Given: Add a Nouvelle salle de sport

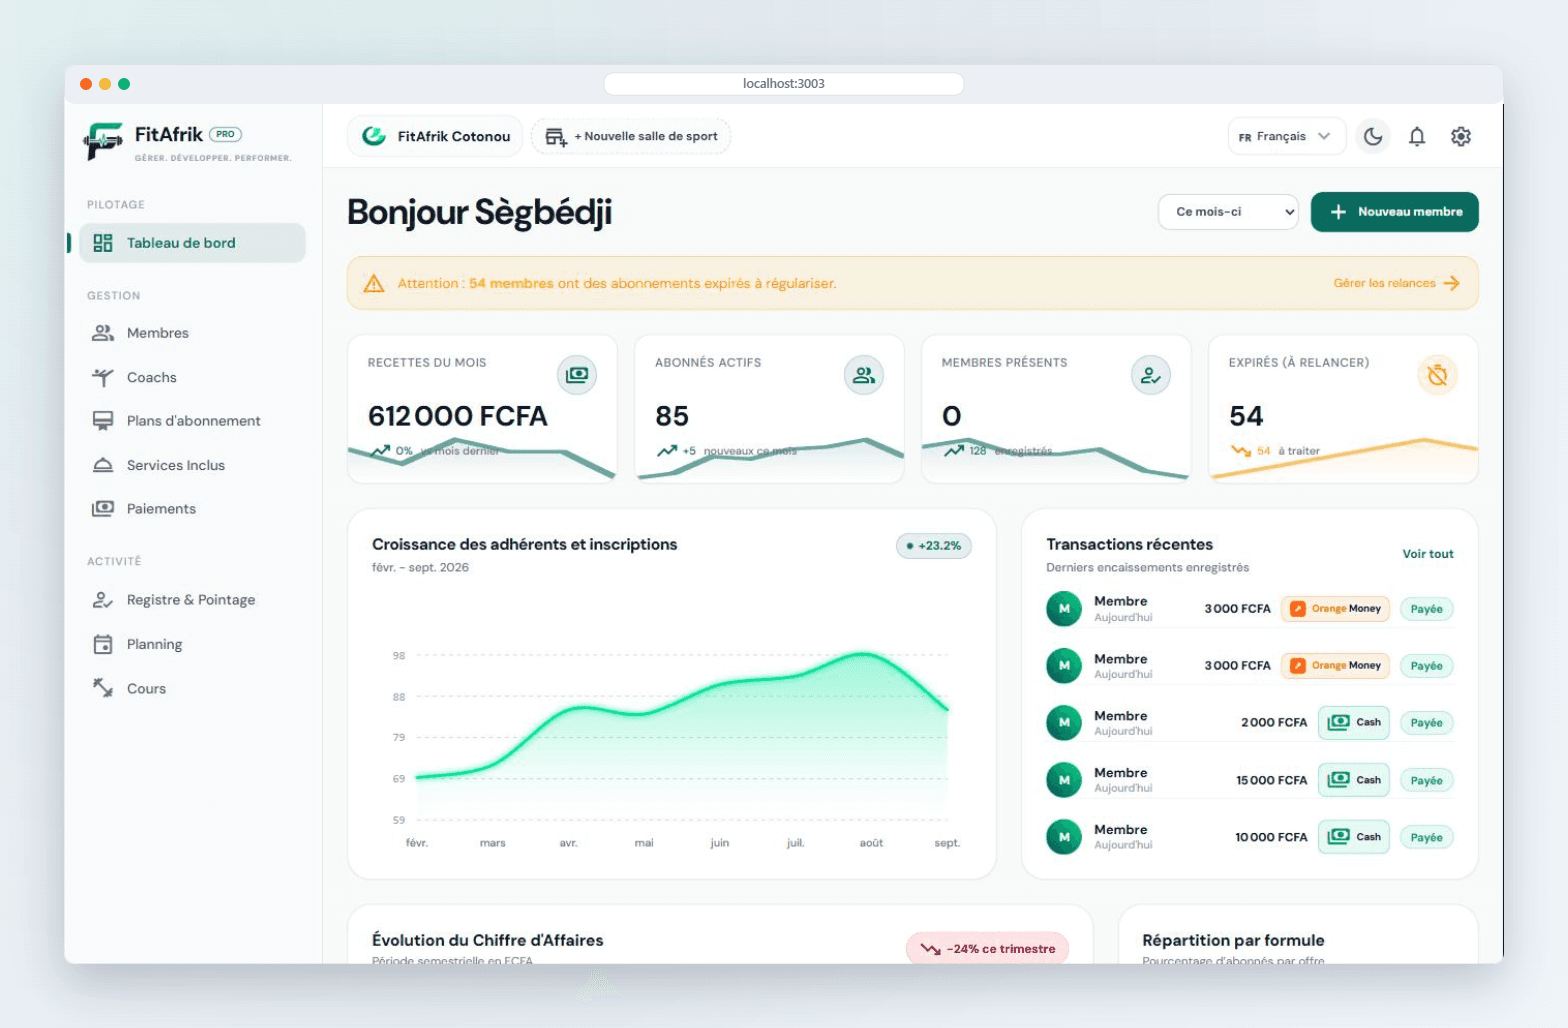Looking at the screenshot, I should point(631,136).
